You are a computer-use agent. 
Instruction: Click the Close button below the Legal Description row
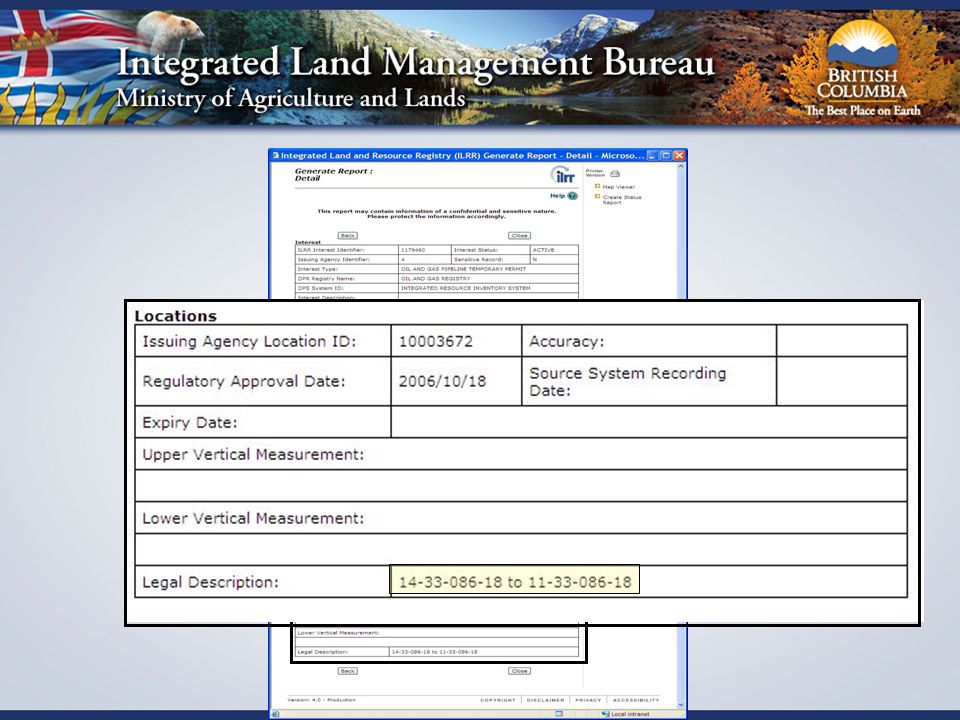click(519, 671)
